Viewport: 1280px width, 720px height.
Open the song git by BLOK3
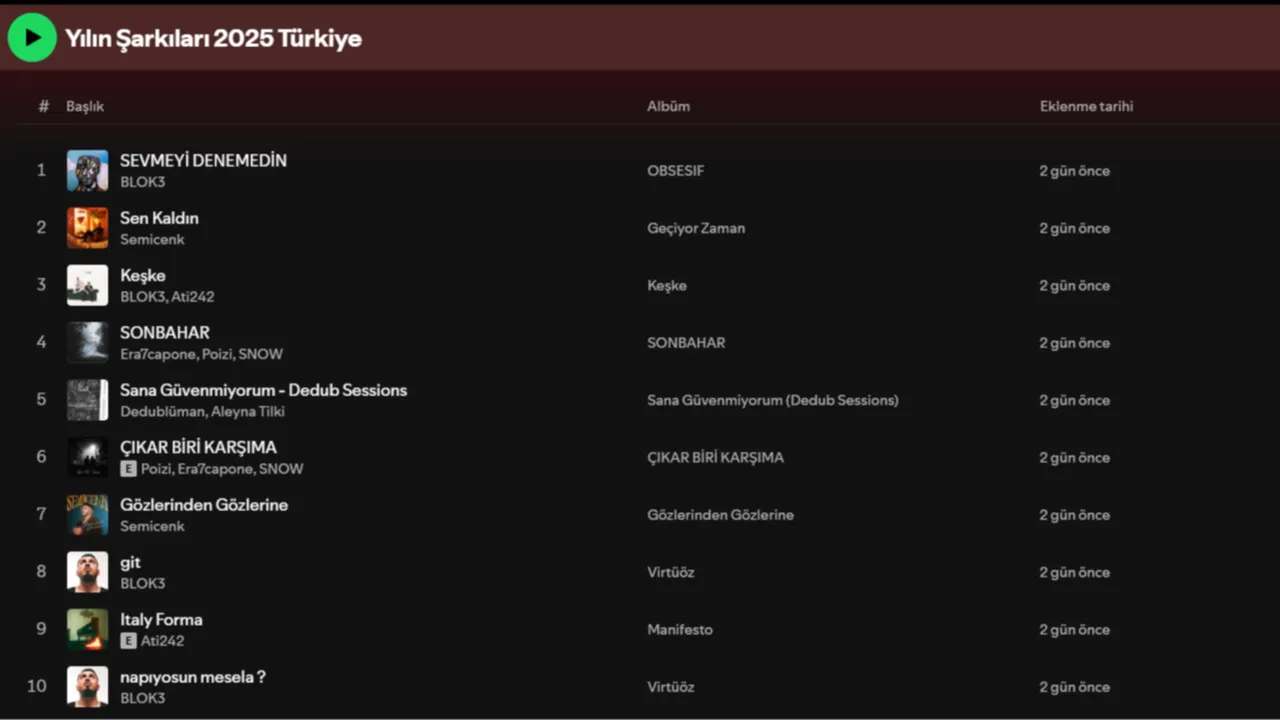click(130, 562)
